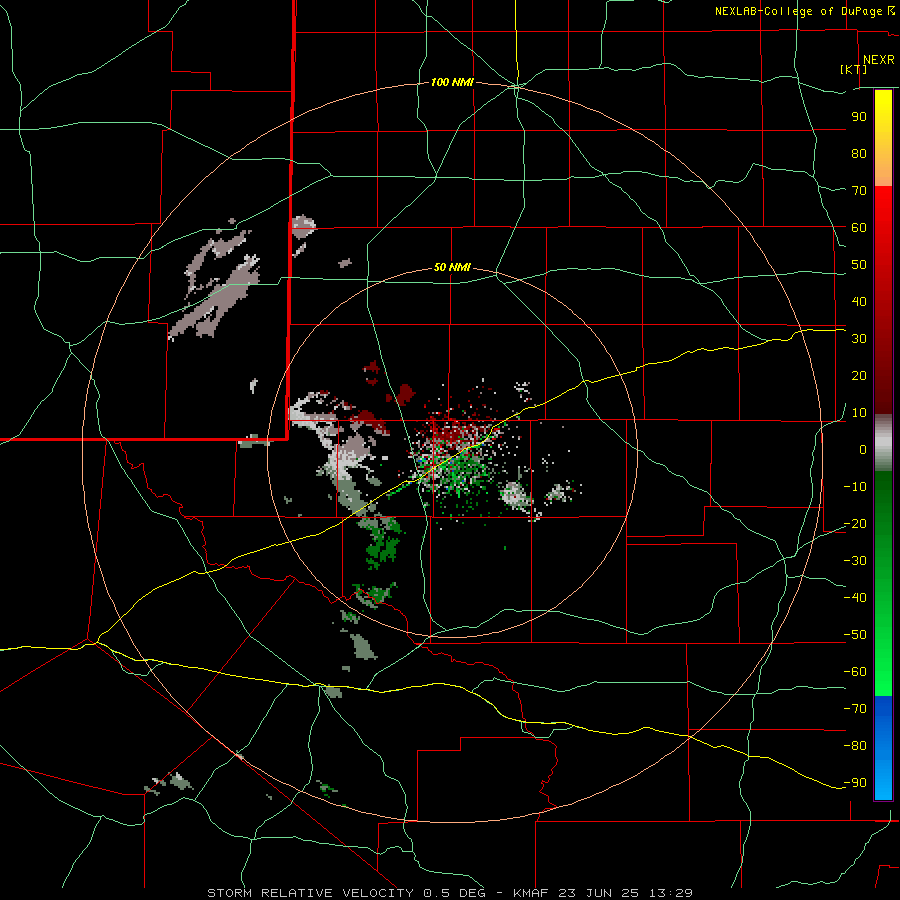Click the 50 NMI range ring label

[452, 267]
